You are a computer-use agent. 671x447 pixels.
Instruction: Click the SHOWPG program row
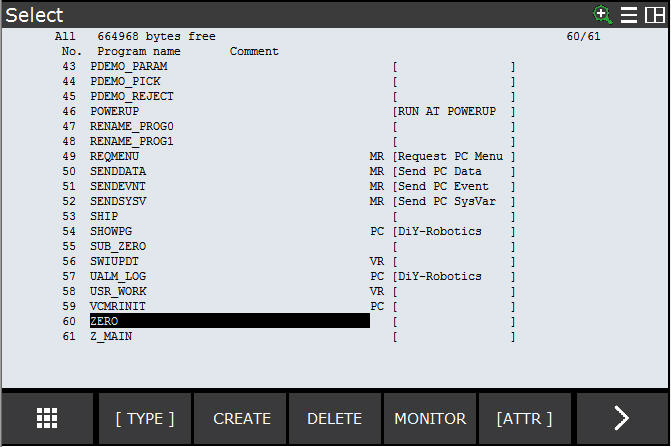pos(111,231)
